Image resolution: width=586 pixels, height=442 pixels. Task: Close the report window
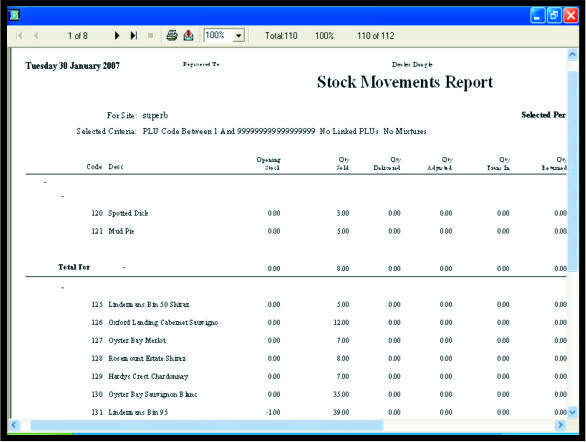(571, 16)
